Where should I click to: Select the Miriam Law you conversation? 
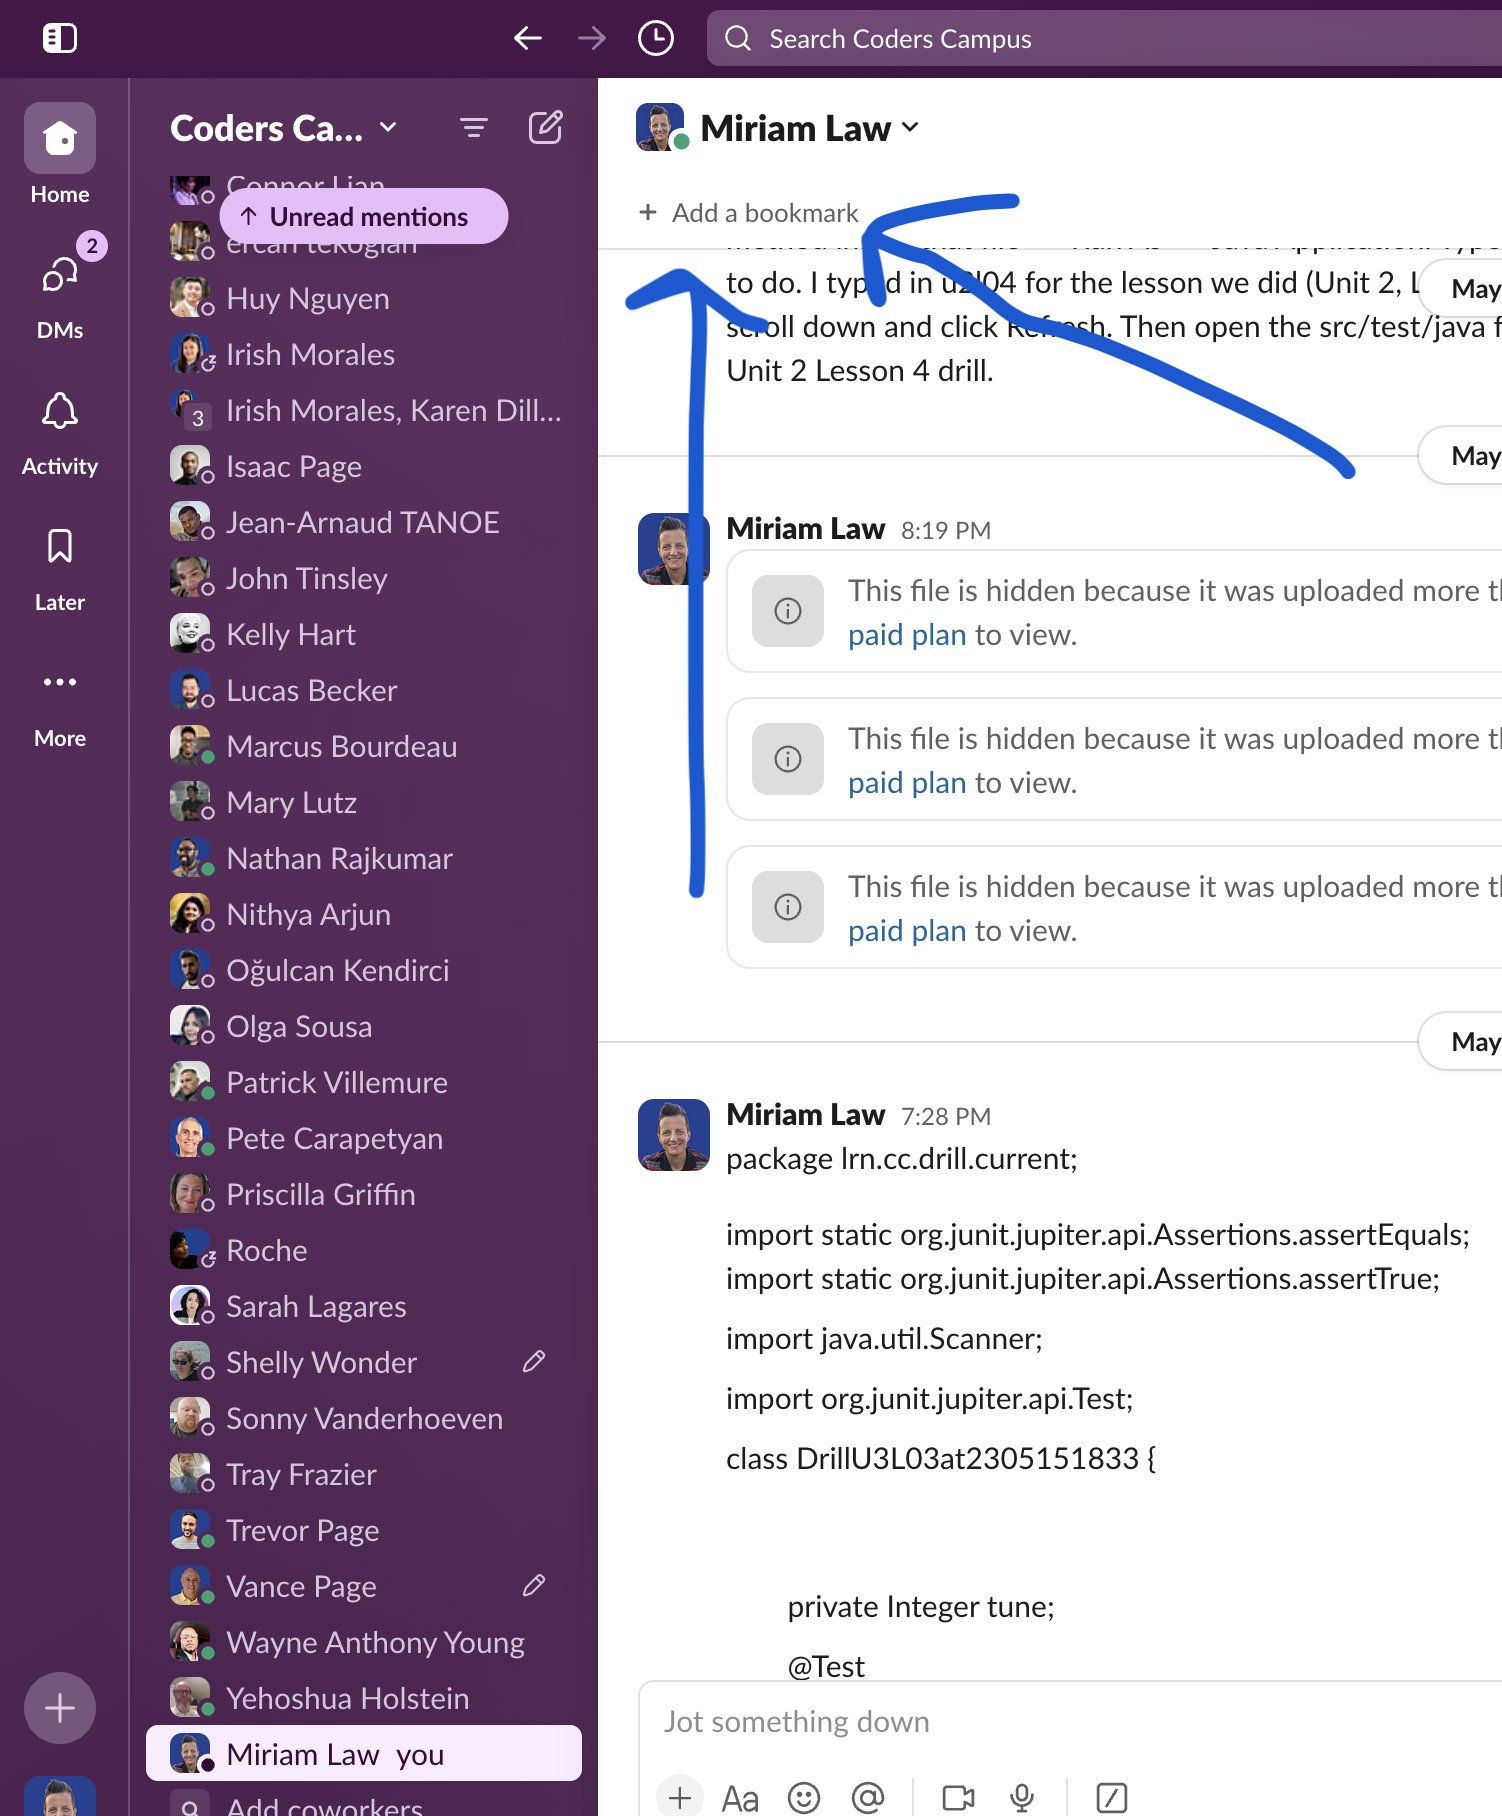pos(364,1753)
